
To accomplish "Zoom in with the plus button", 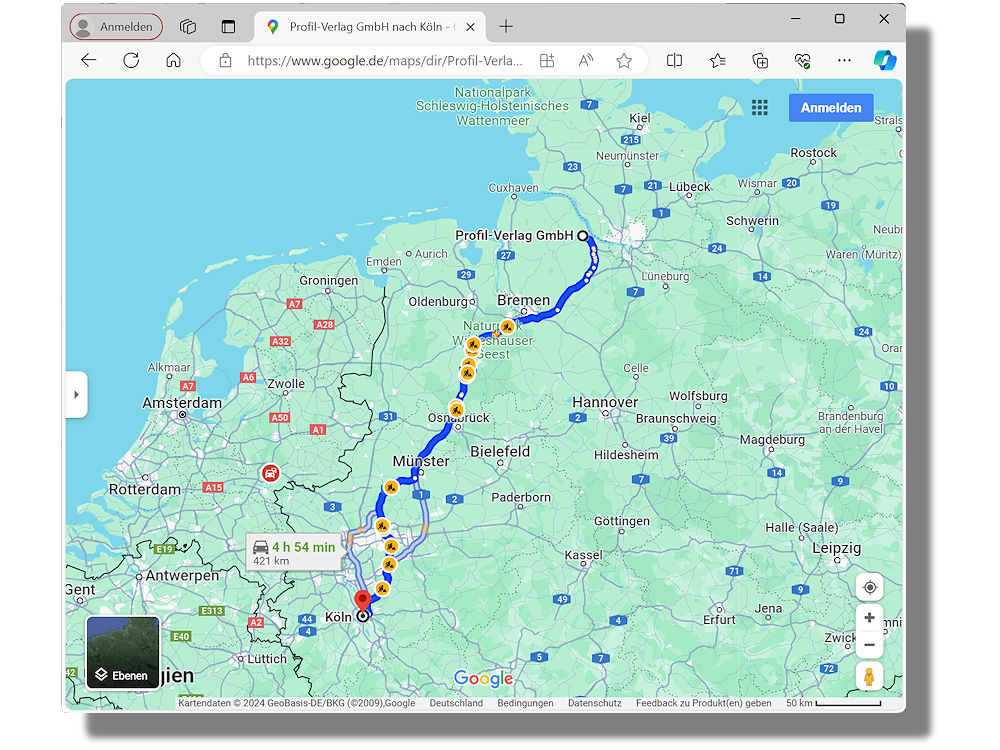I will 869,617.
